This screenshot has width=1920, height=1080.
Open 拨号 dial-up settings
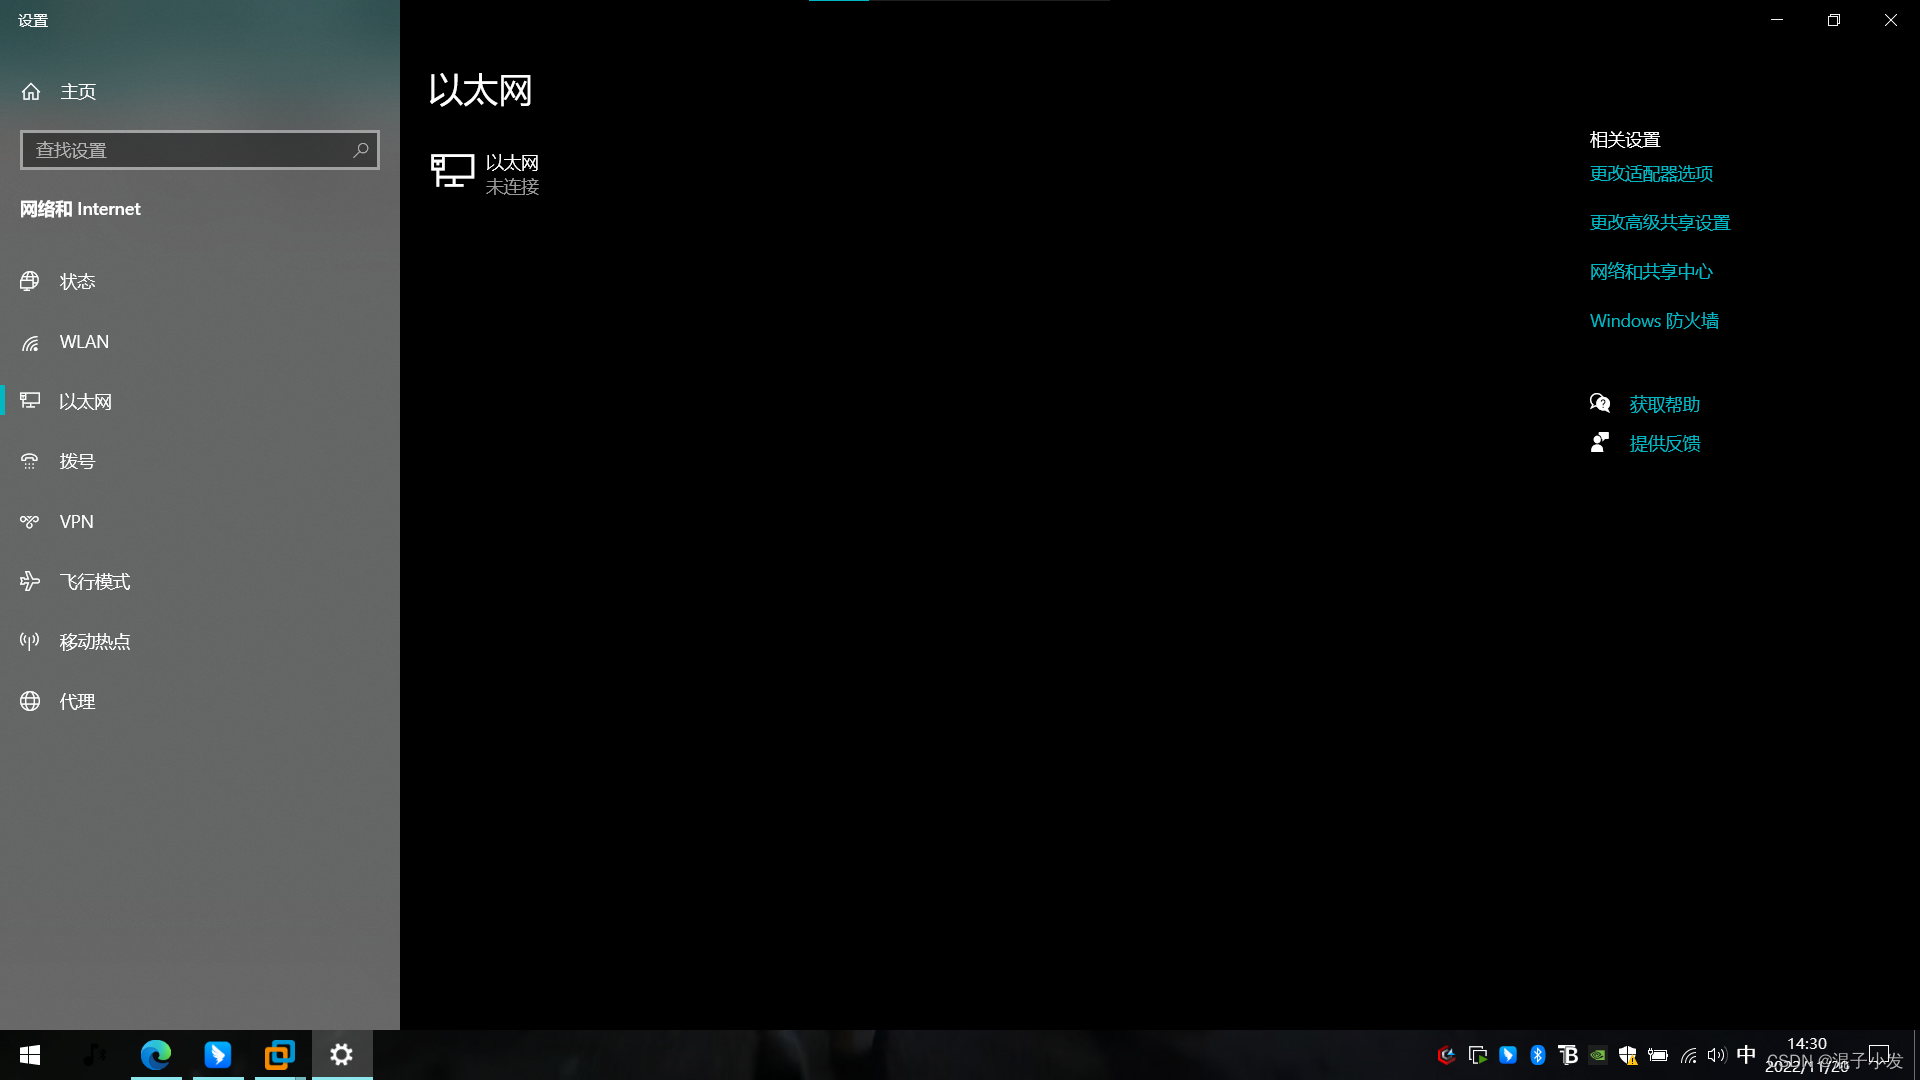76,461
